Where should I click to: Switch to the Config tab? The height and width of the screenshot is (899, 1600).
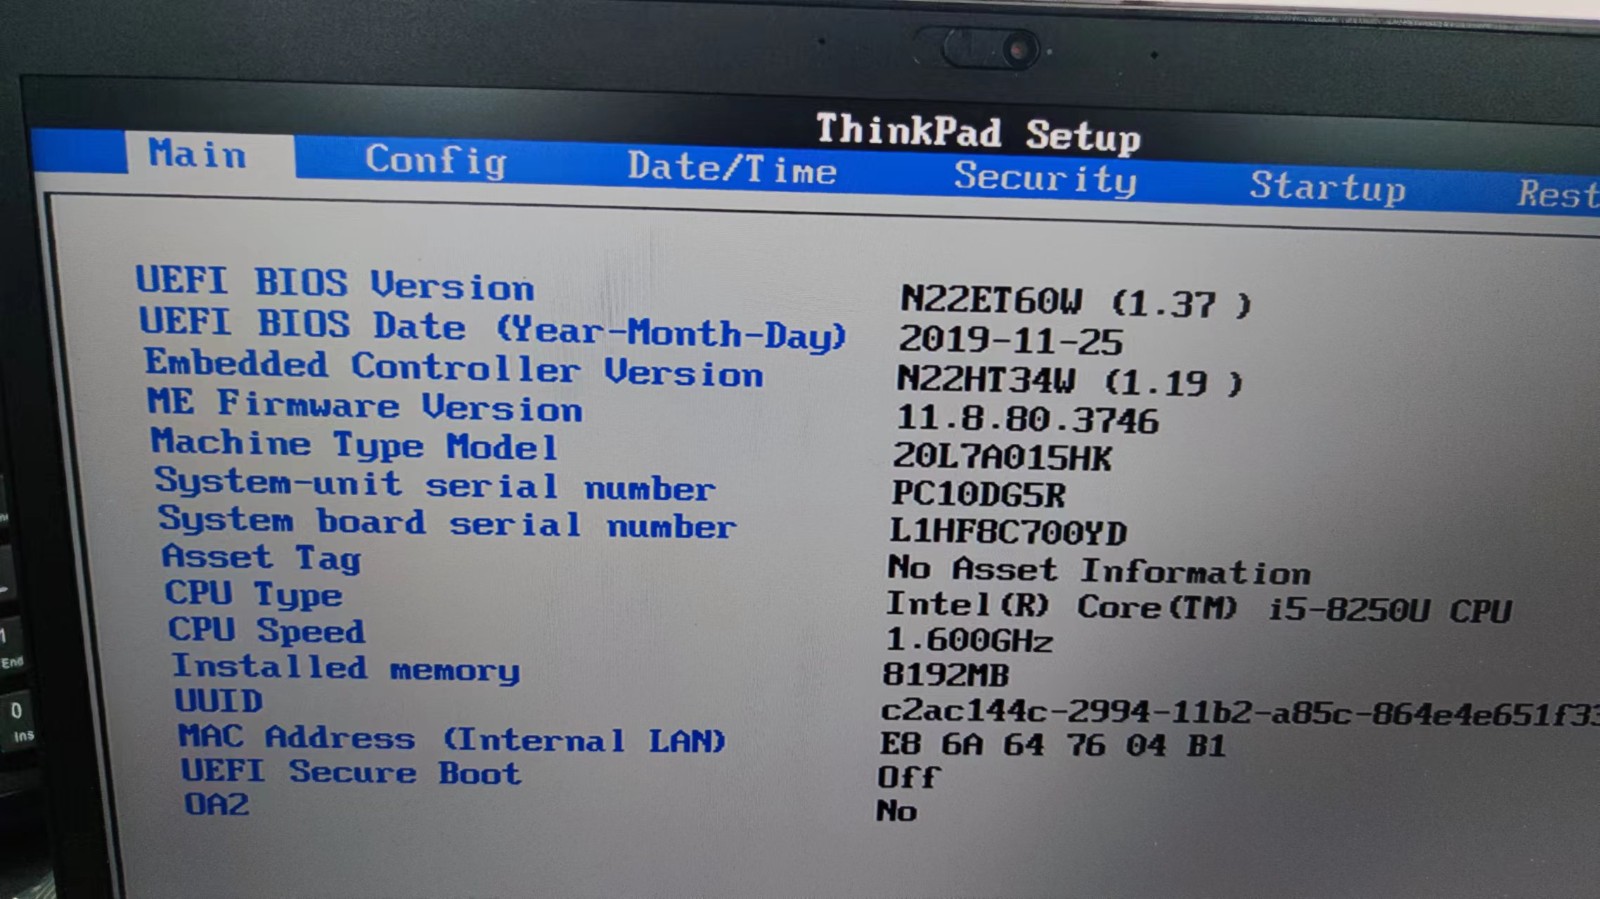coord(435,160)
